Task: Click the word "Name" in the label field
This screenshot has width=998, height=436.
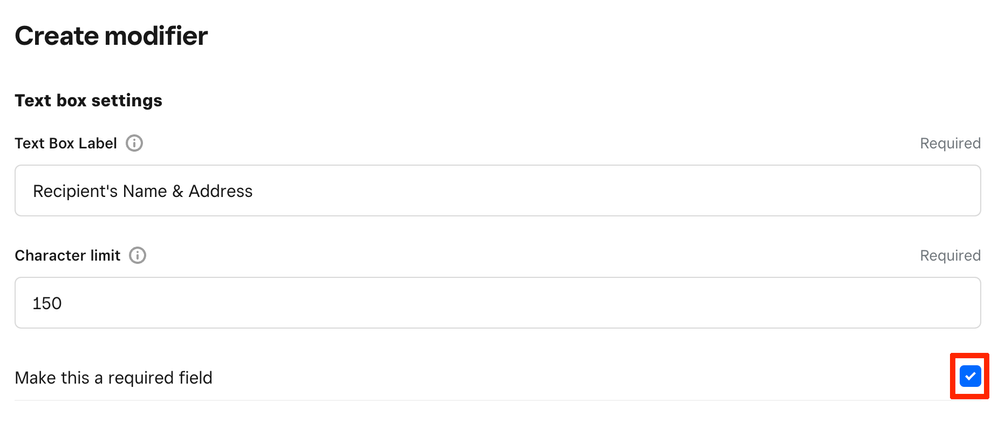Action: (145, 191)
